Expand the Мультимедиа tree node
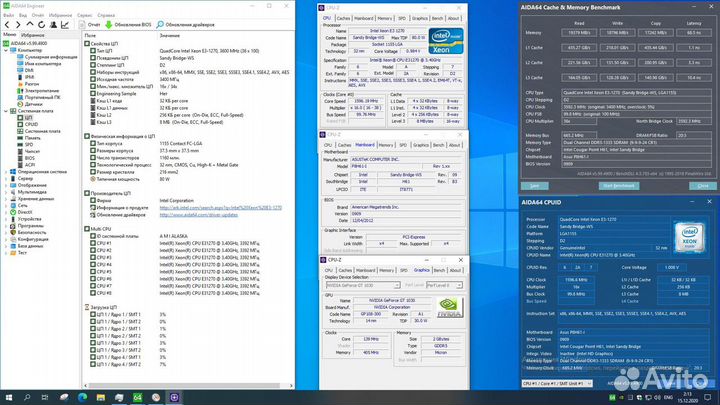This screenshot has height=405, width=720. 6,192
